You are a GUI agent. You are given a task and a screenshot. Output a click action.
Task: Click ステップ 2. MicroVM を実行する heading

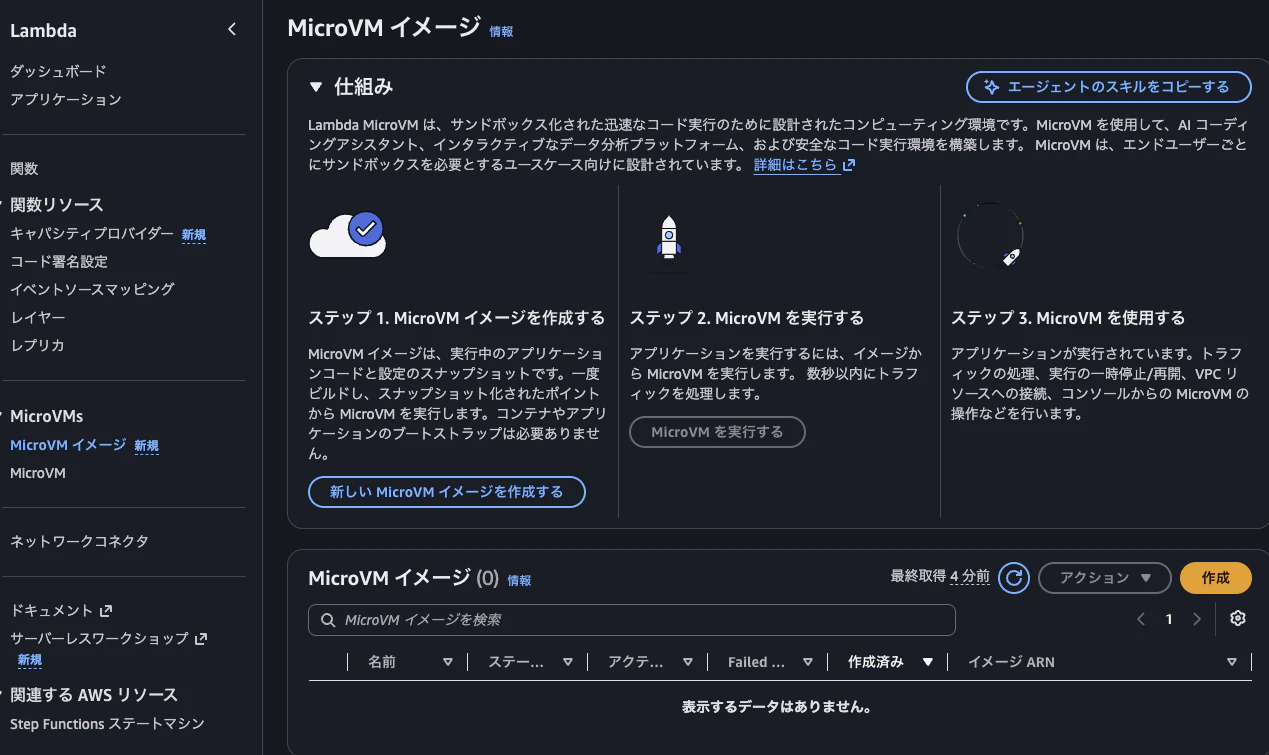click(x=747, y=318)
